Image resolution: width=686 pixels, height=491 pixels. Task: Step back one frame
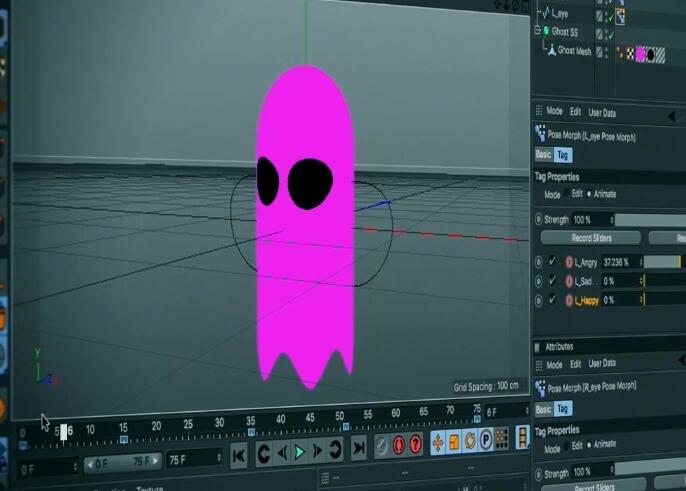point(282,452)
